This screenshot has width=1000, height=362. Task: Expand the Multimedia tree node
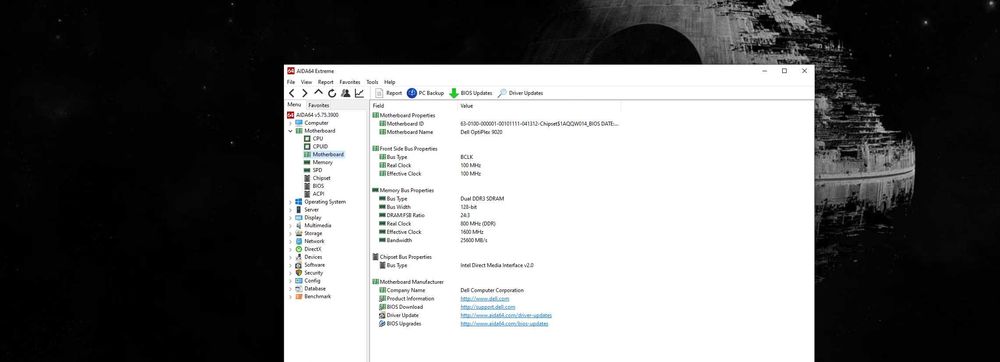(291, 226)
